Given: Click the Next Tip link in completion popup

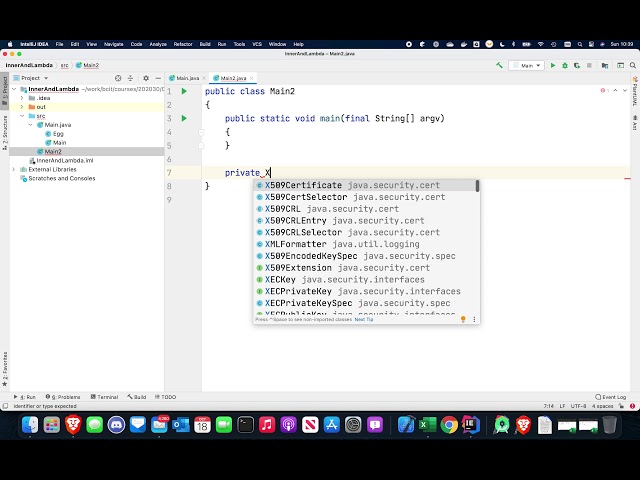Looking at the screenshot, I should click(x=364, y=320).
